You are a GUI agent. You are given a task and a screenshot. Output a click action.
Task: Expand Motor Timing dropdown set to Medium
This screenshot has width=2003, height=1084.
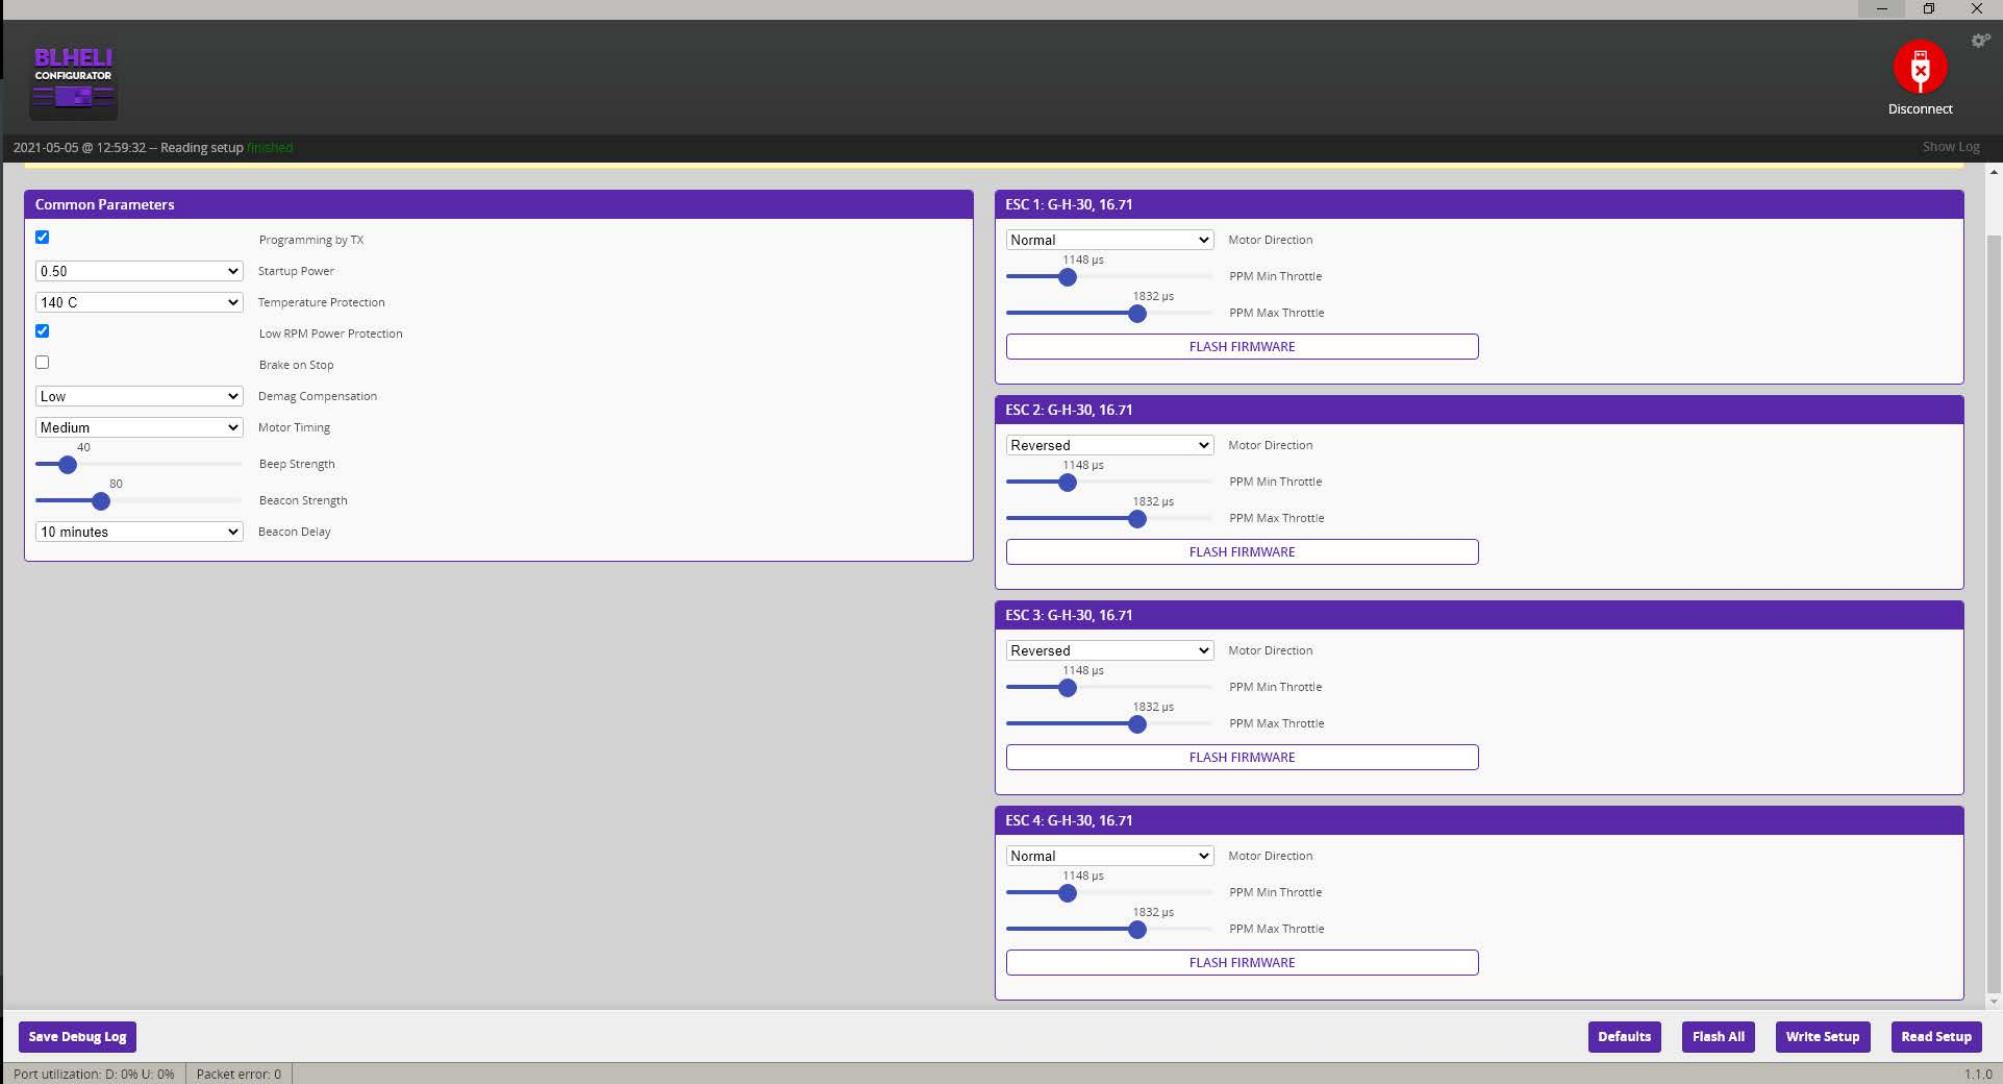[139, 427]
